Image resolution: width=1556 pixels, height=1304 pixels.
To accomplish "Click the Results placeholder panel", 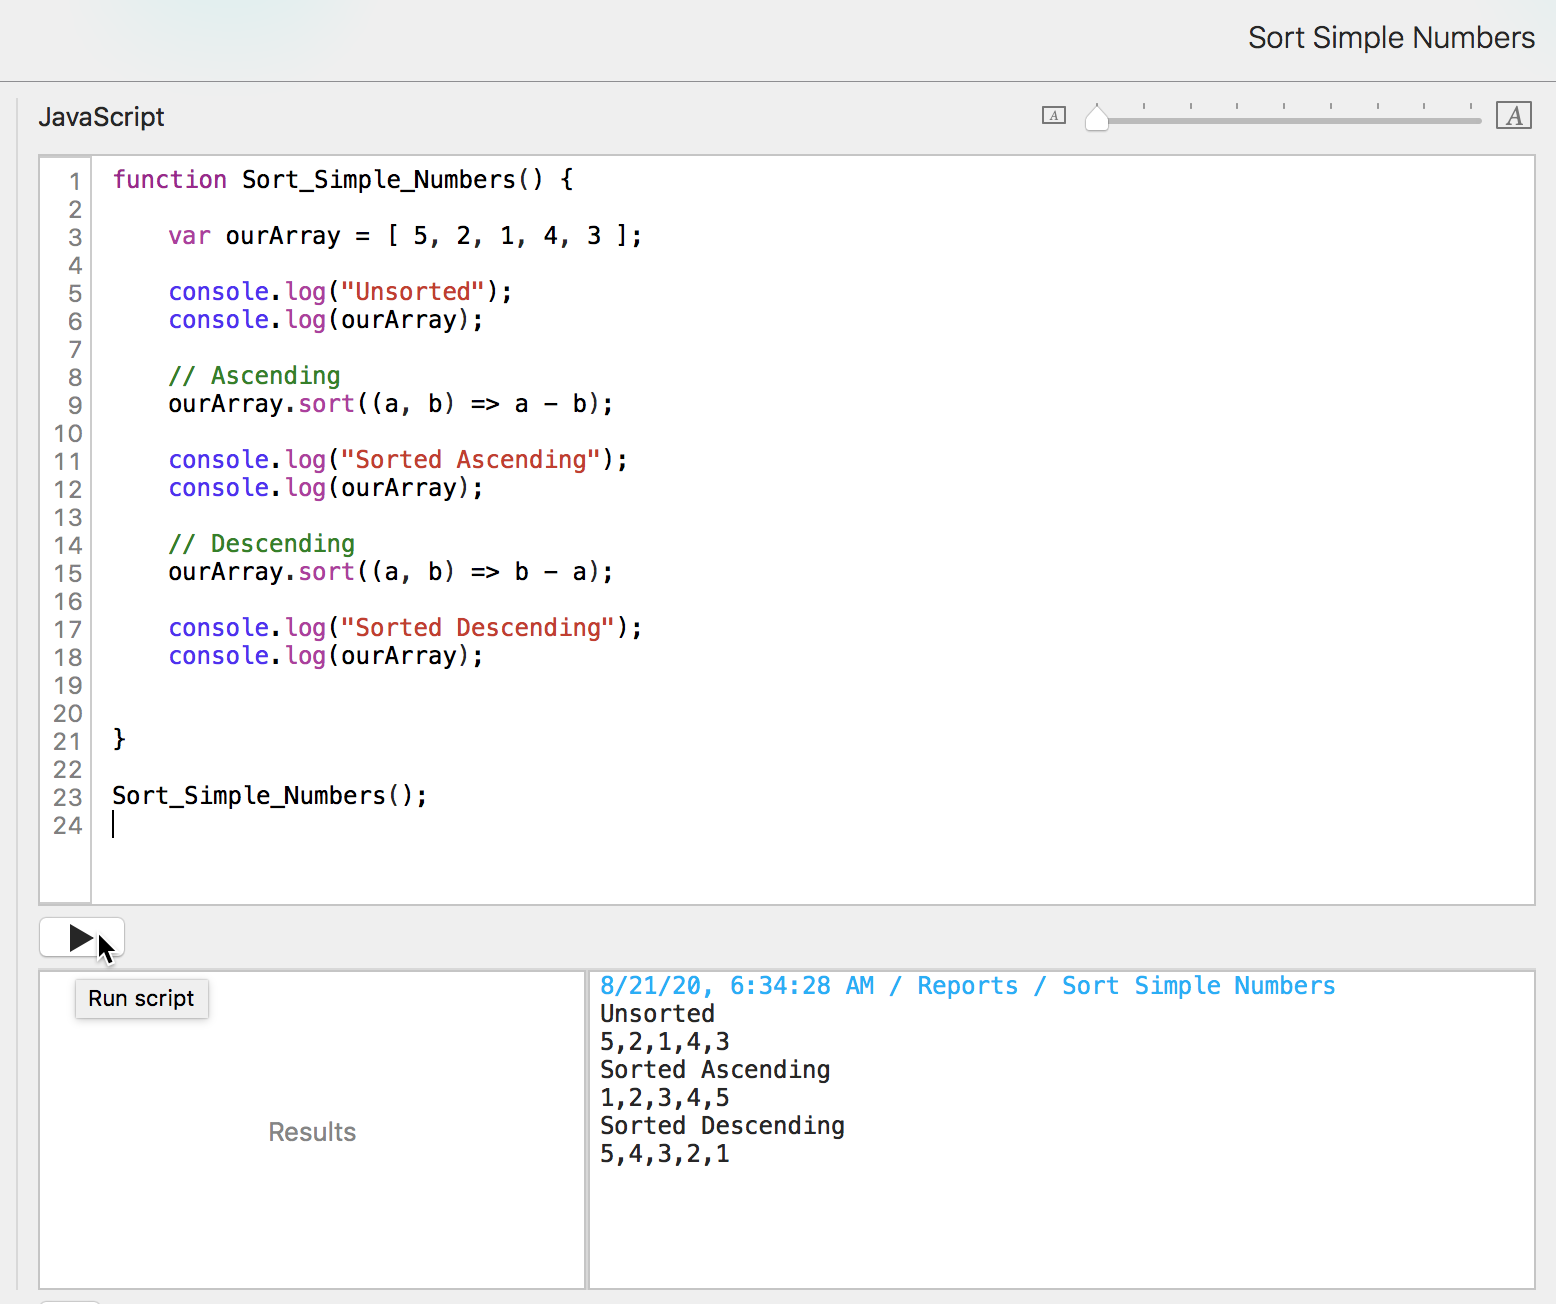I will pyautogui.click(x=312, y=1131).
